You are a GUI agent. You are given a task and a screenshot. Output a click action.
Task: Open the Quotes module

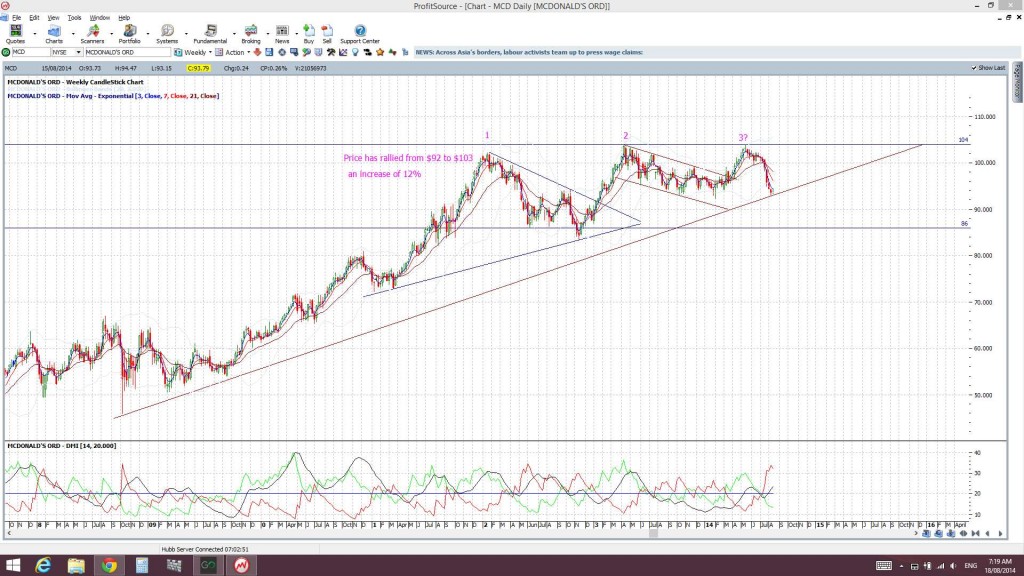click(15, 34)
